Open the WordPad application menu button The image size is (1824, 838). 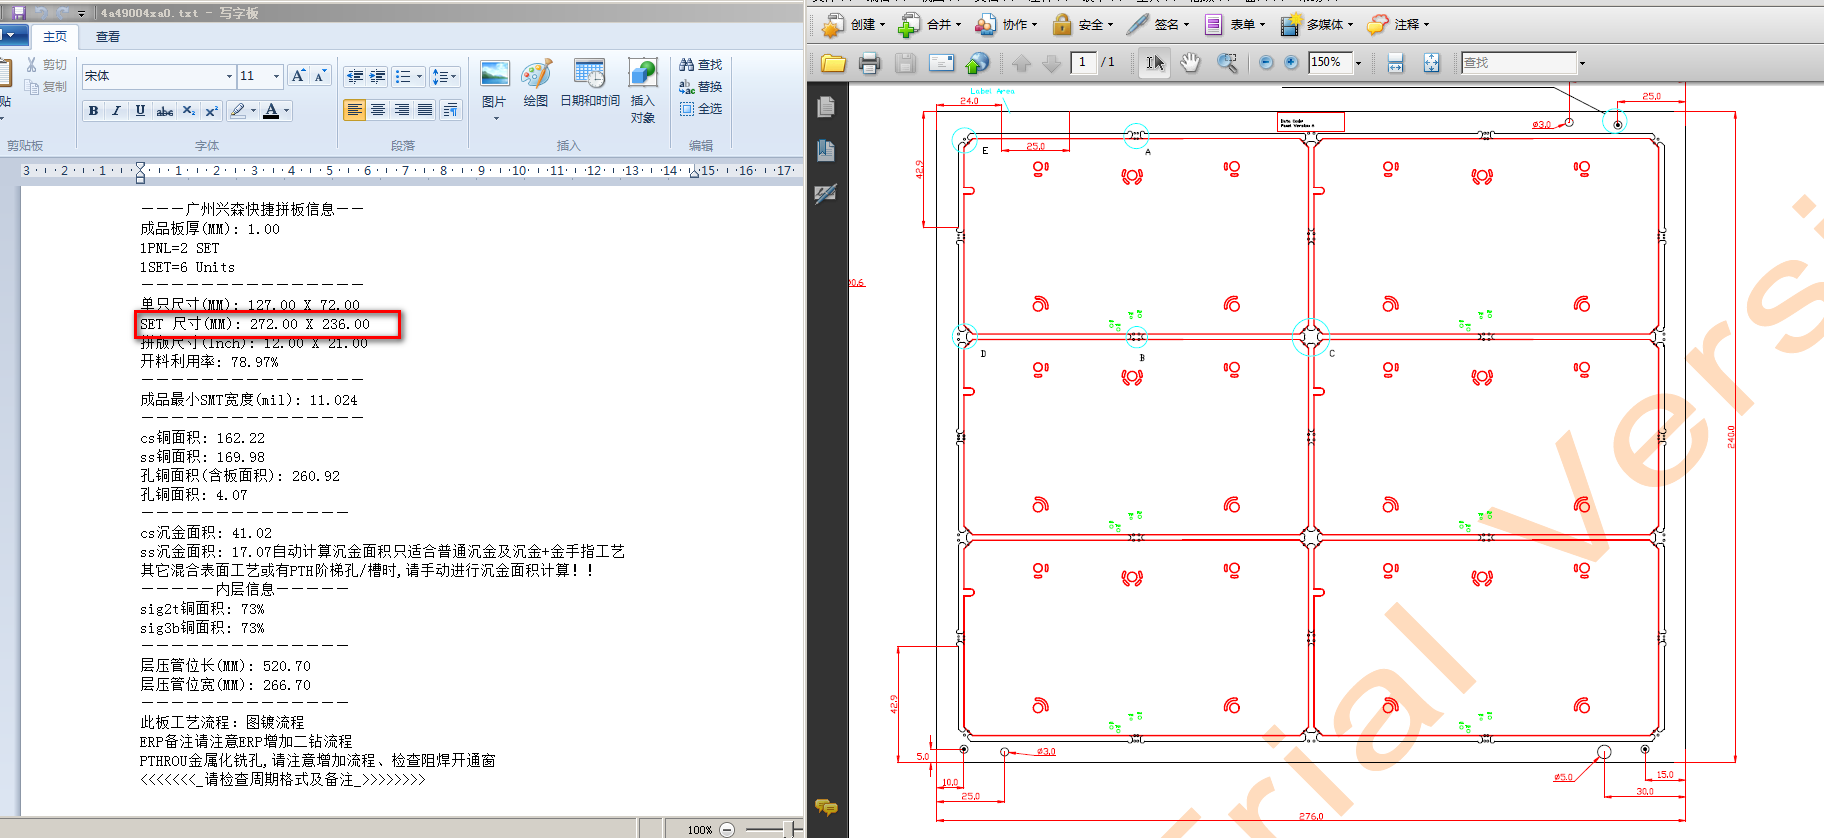click(x=13, y=36)
